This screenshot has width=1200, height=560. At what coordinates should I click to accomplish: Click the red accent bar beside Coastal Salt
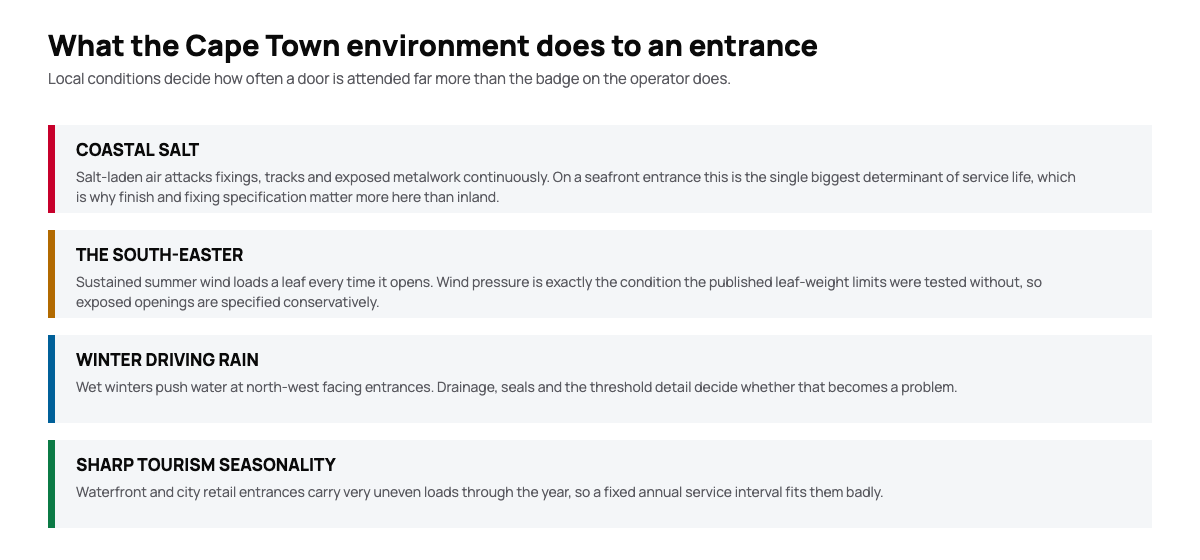pyautogui.click(x=51, y=169)
